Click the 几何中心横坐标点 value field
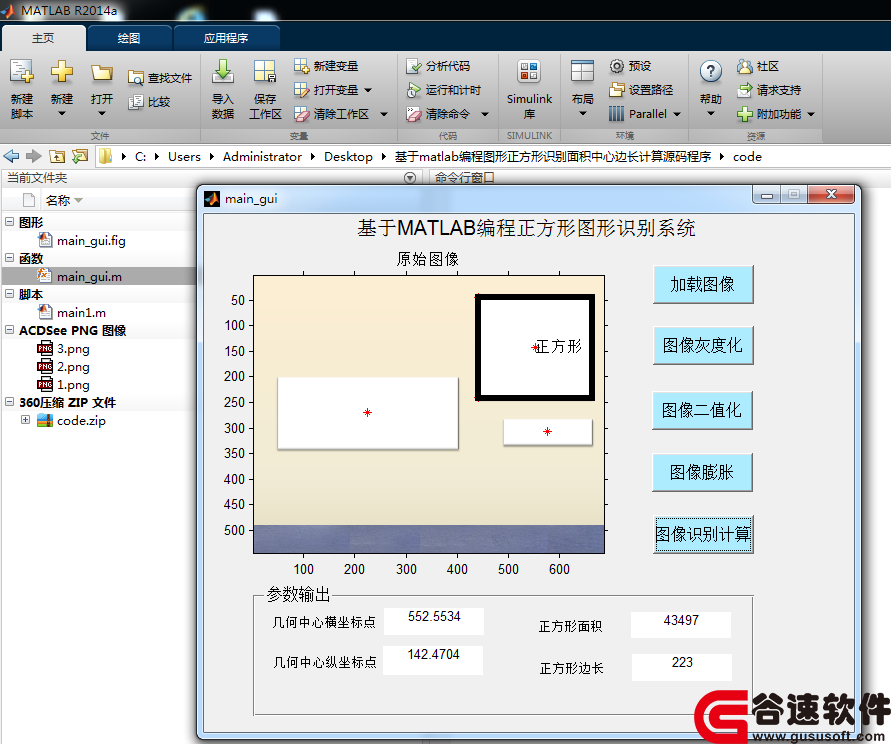This screenshot has height=744, width=891. point(434,621)
